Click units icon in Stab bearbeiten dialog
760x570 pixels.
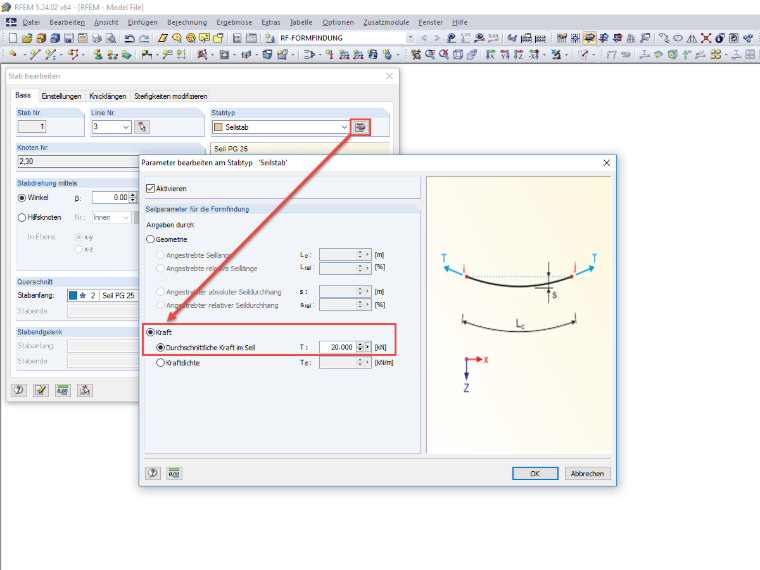[63, 390]
